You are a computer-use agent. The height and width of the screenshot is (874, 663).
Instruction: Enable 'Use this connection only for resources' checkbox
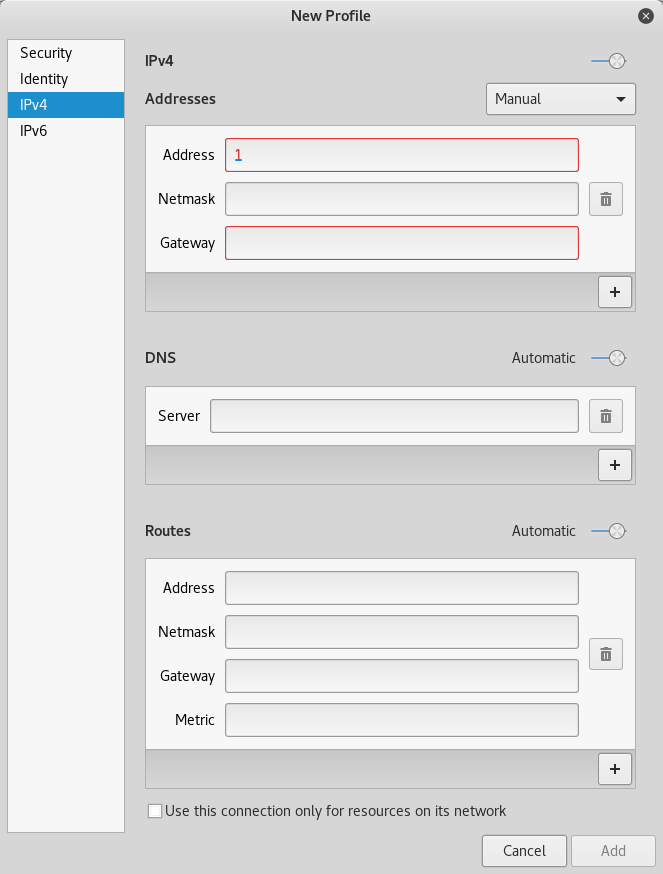tap(155, 811)
